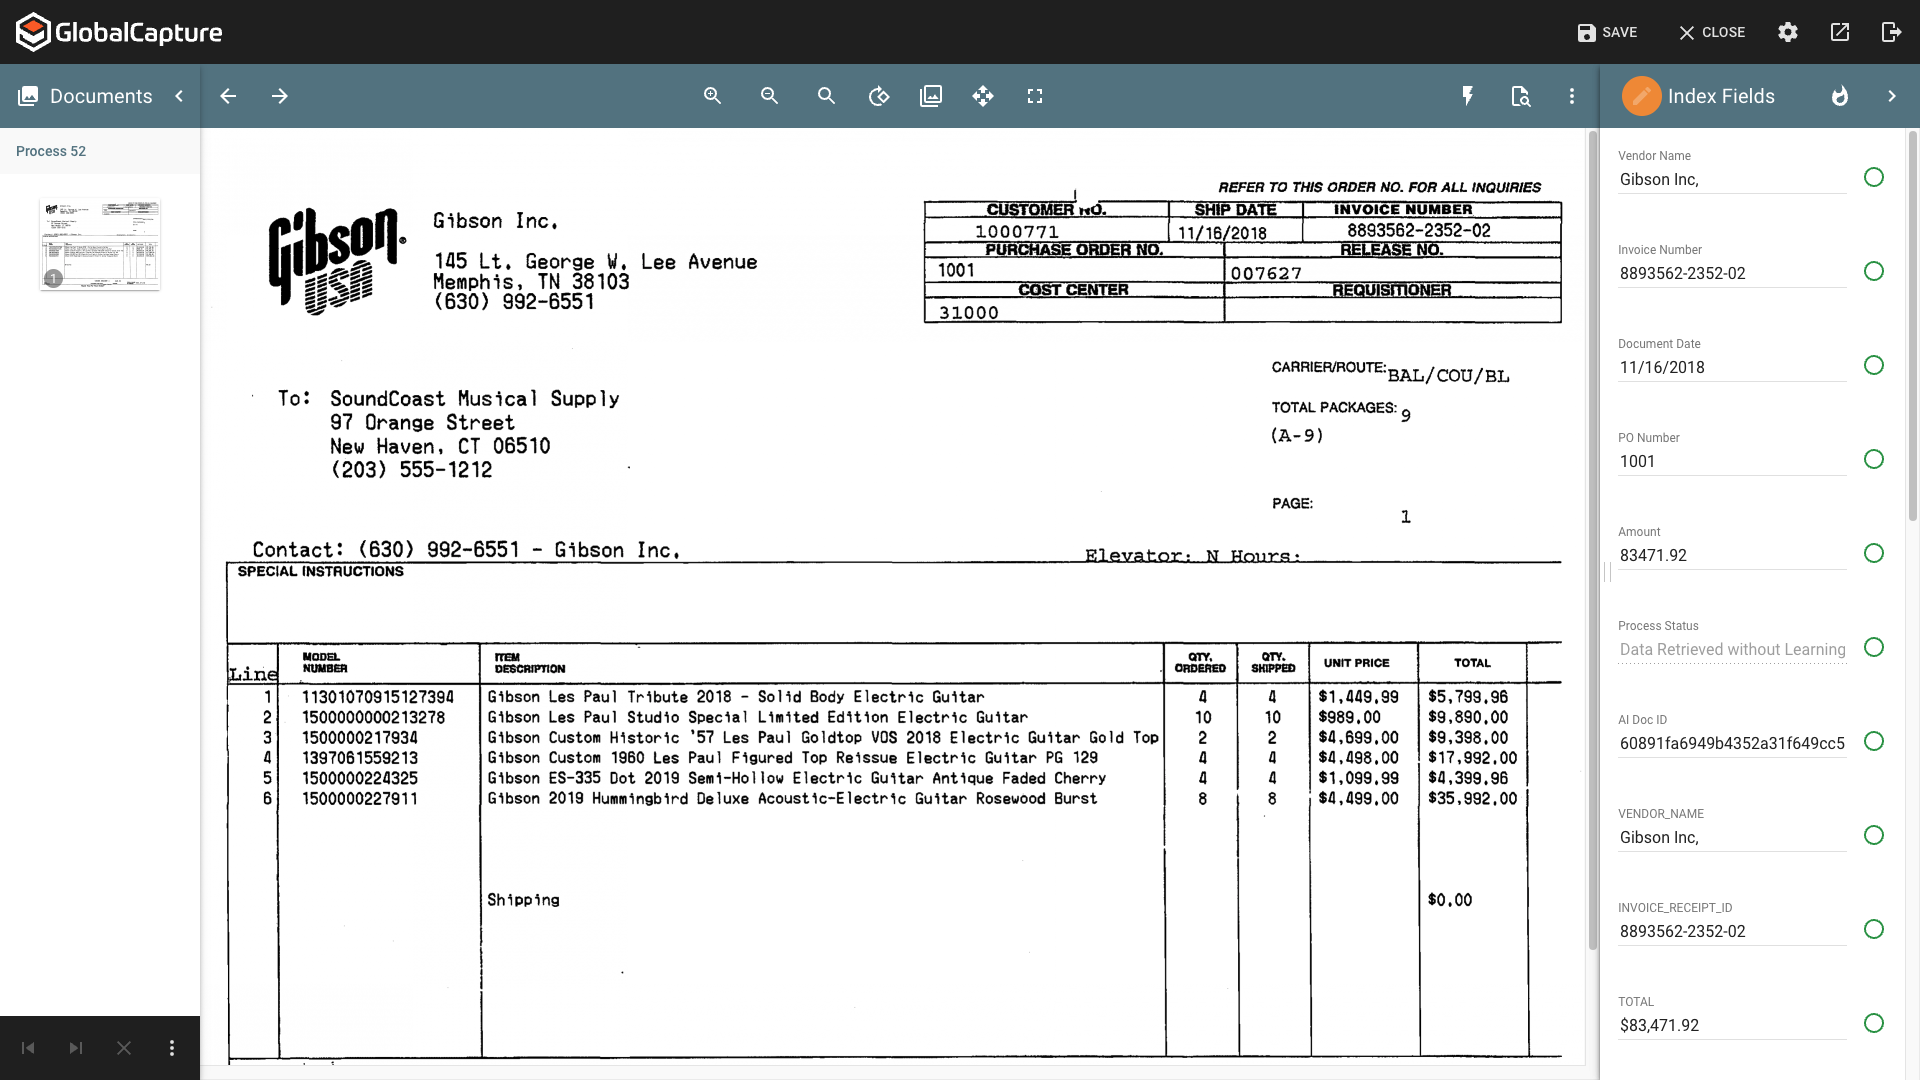Collapse the Index Fields panel chevron
Viewport: 1920px width, 1080px height.
tap(1892, 96)
